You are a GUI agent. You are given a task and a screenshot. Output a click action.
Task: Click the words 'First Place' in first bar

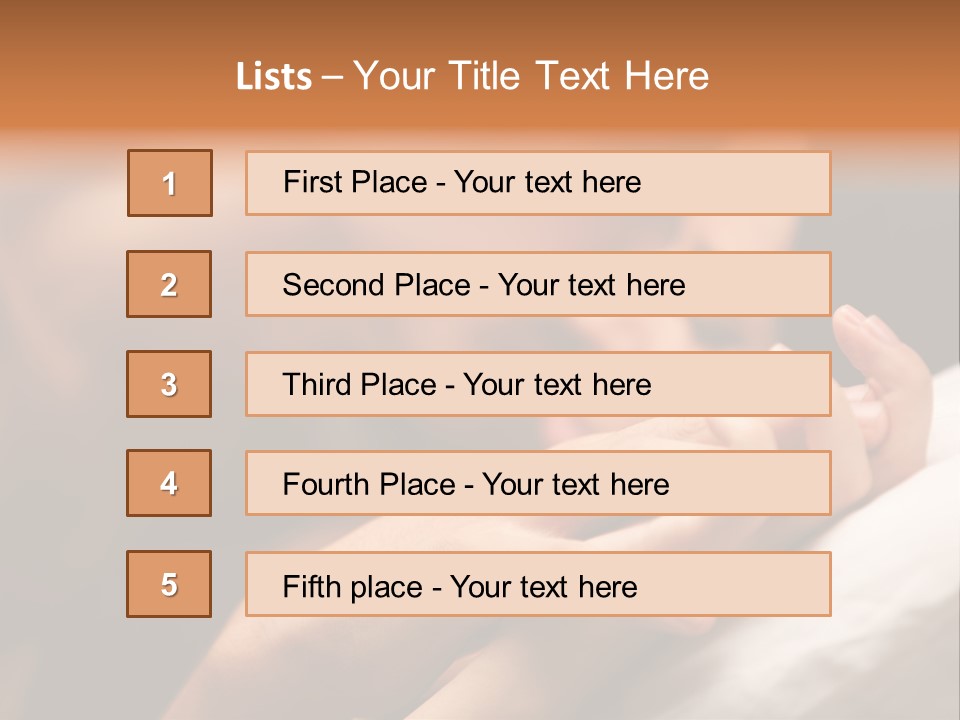coord(355,182)
